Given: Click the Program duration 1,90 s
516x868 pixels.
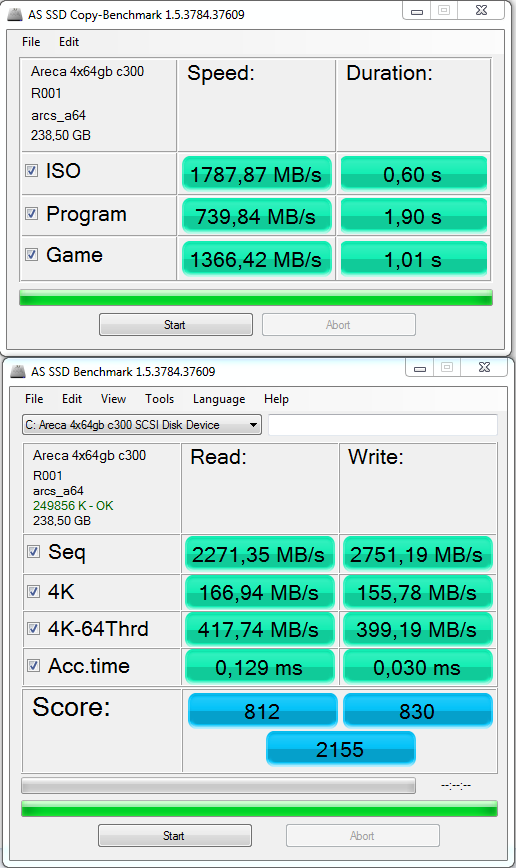Looking at the screenshot, I should coord(413,216).
